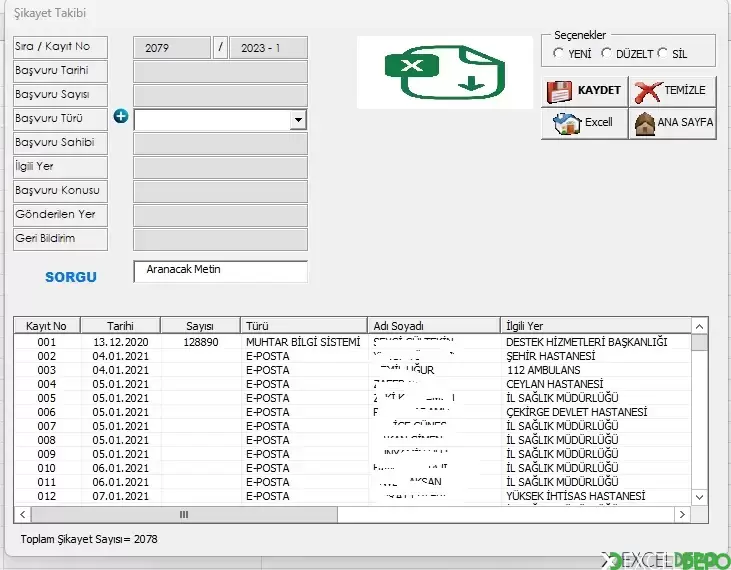
Task: Select the row with Kayıt No 003
Action: point(352,370)
